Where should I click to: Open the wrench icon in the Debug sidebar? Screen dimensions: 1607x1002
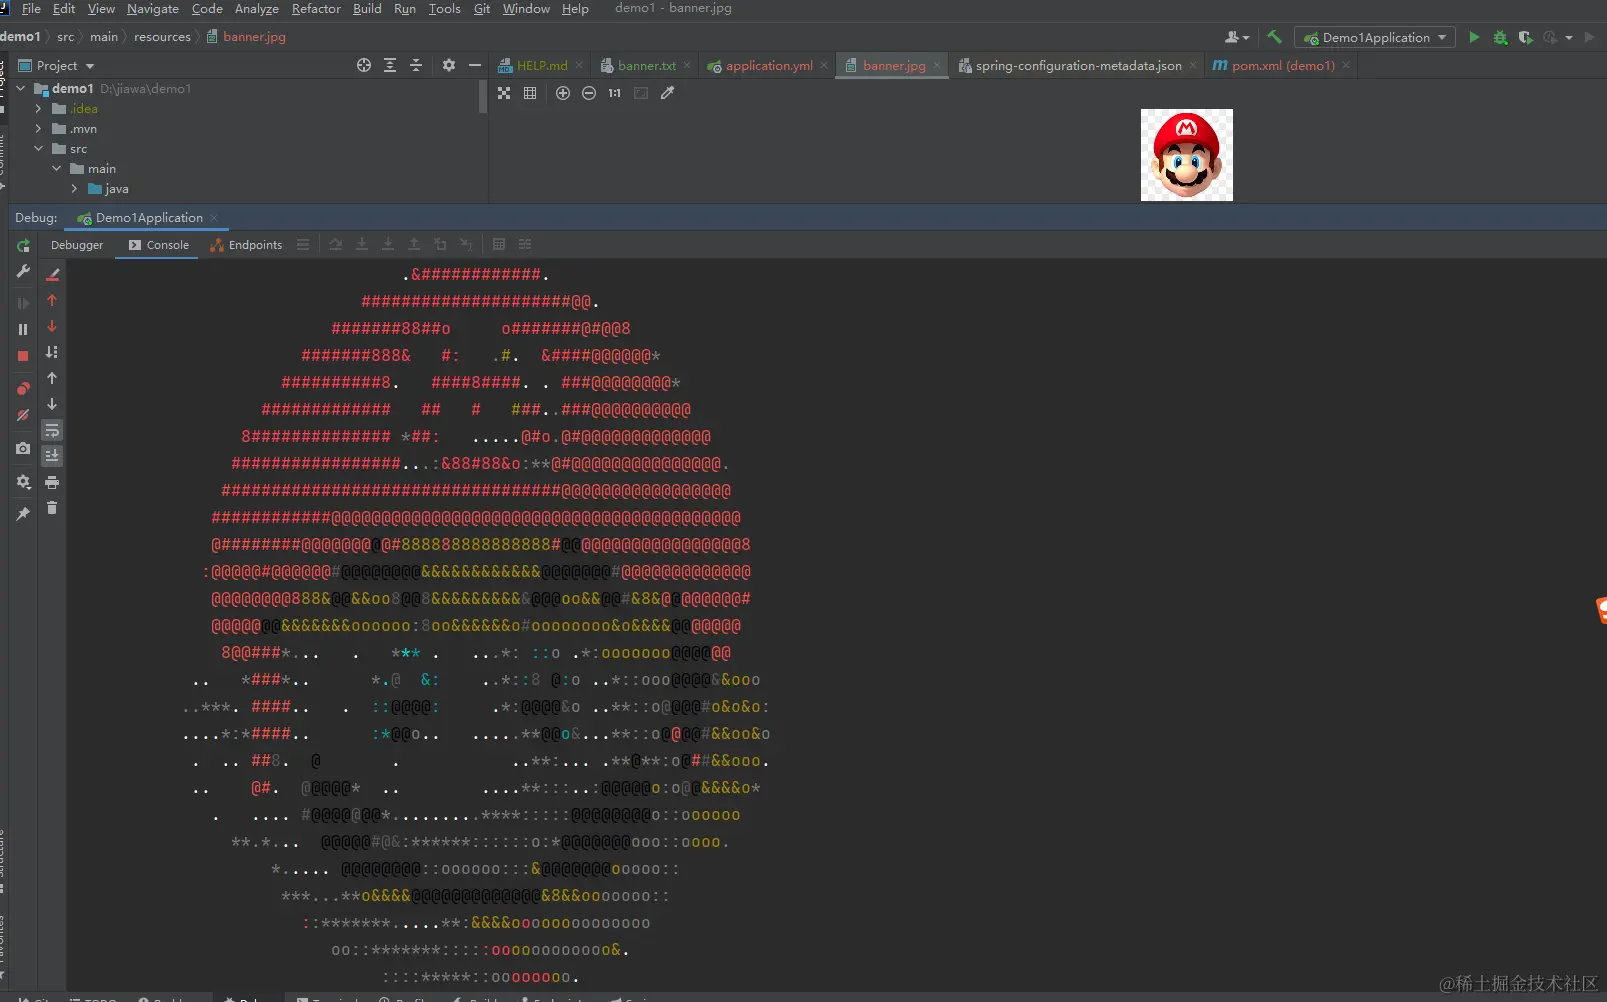(x=23, y=272)
